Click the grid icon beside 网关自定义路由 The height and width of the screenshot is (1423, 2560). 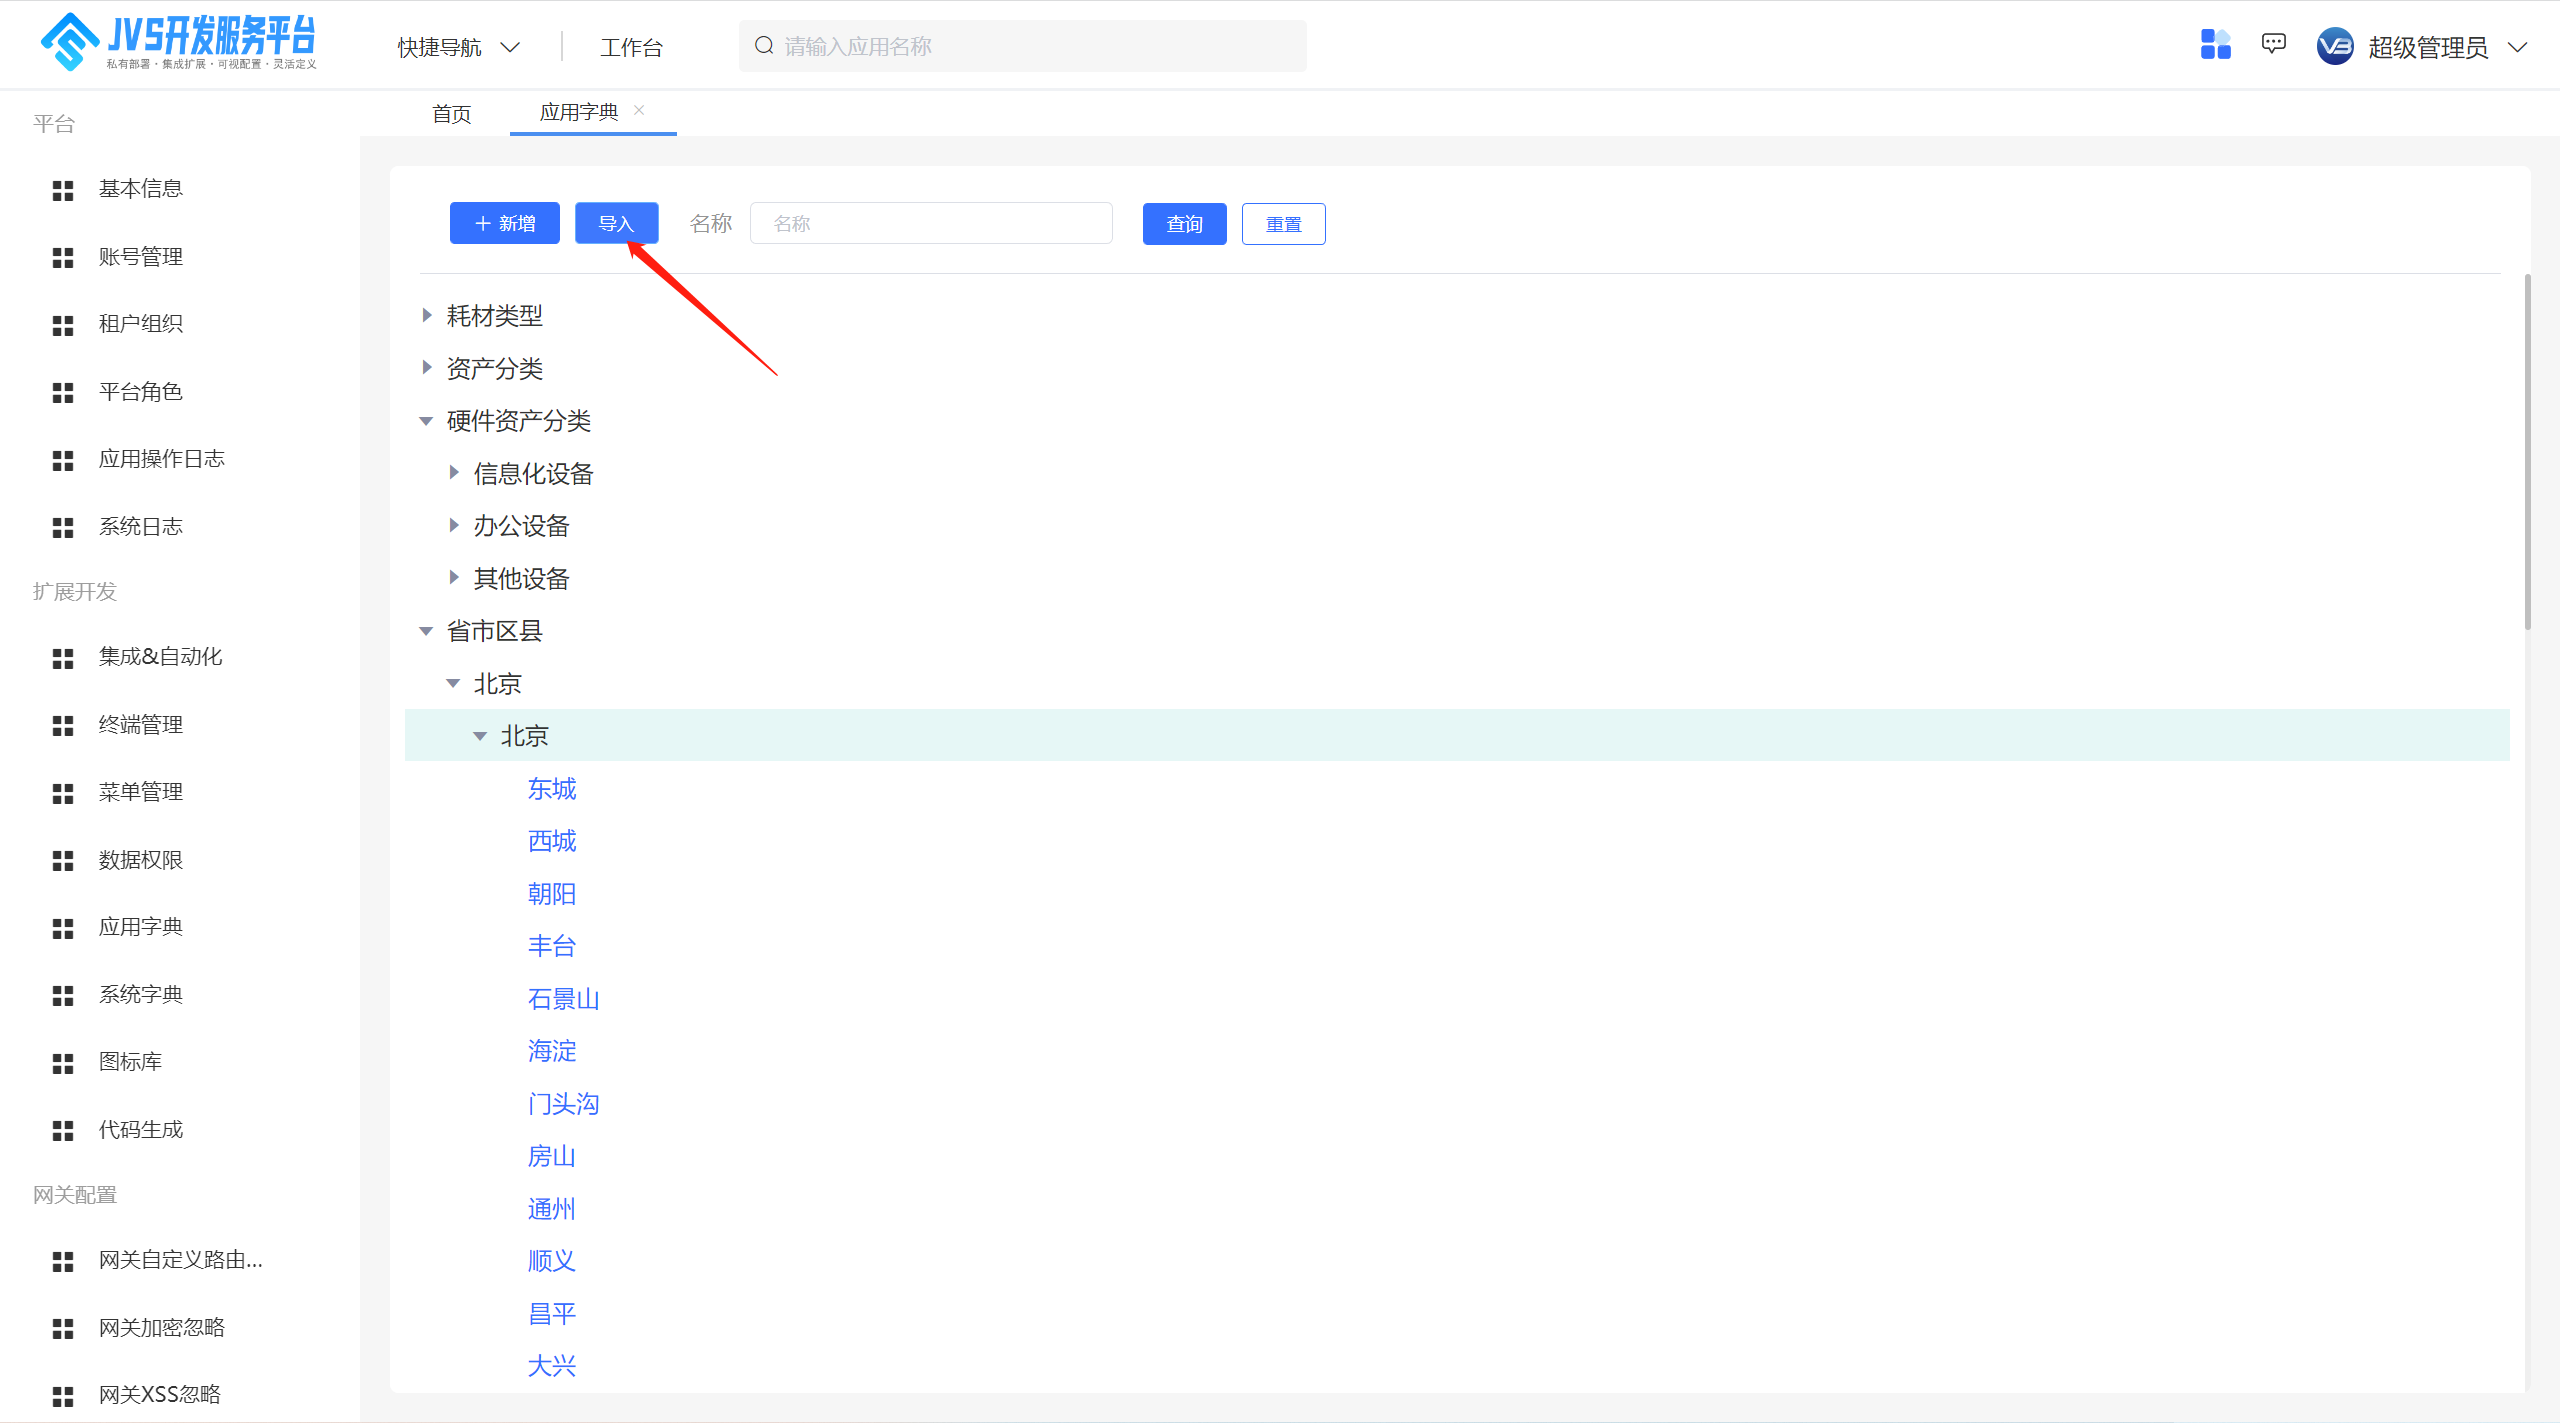coord(63,1261)
